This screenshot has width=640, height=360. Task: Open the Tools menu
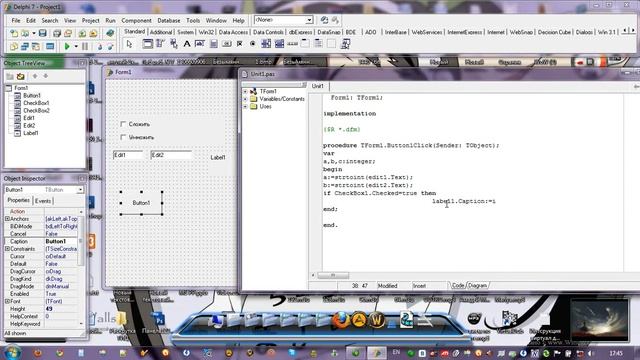coord(193,20)
